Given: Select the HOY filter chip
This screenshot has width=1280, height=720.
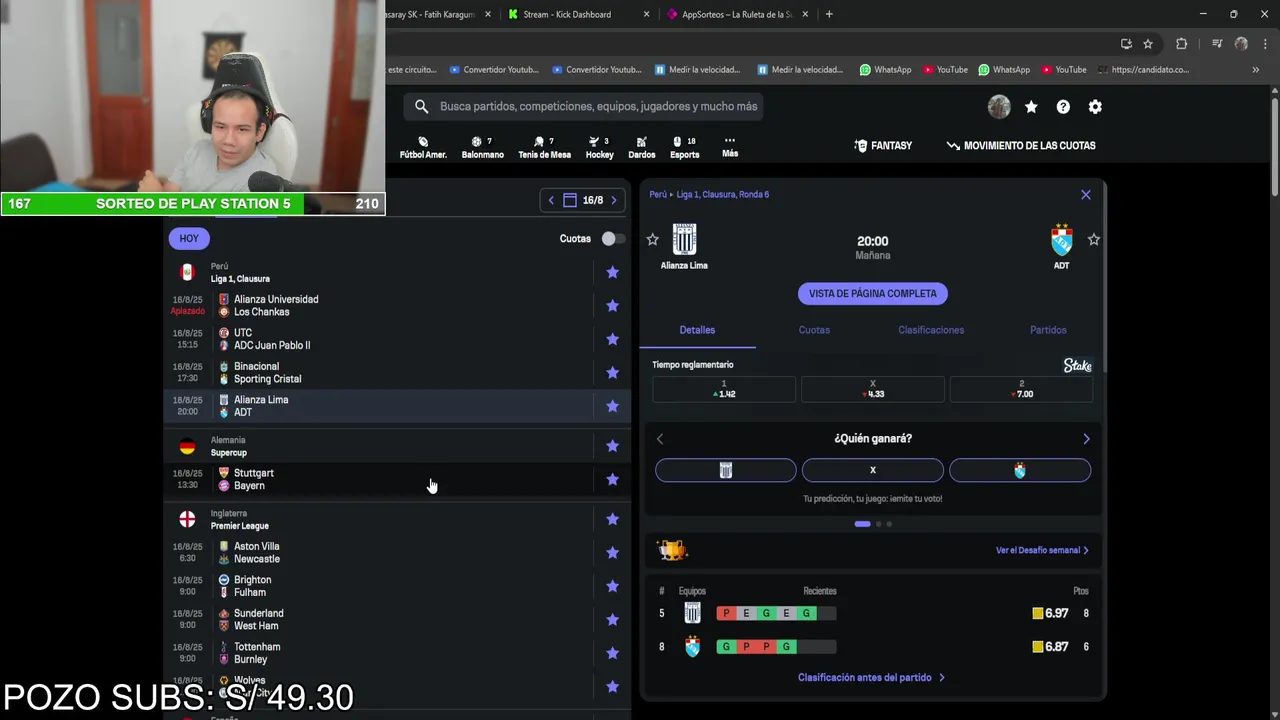Looking at the screenshot, I should [189, 239].
